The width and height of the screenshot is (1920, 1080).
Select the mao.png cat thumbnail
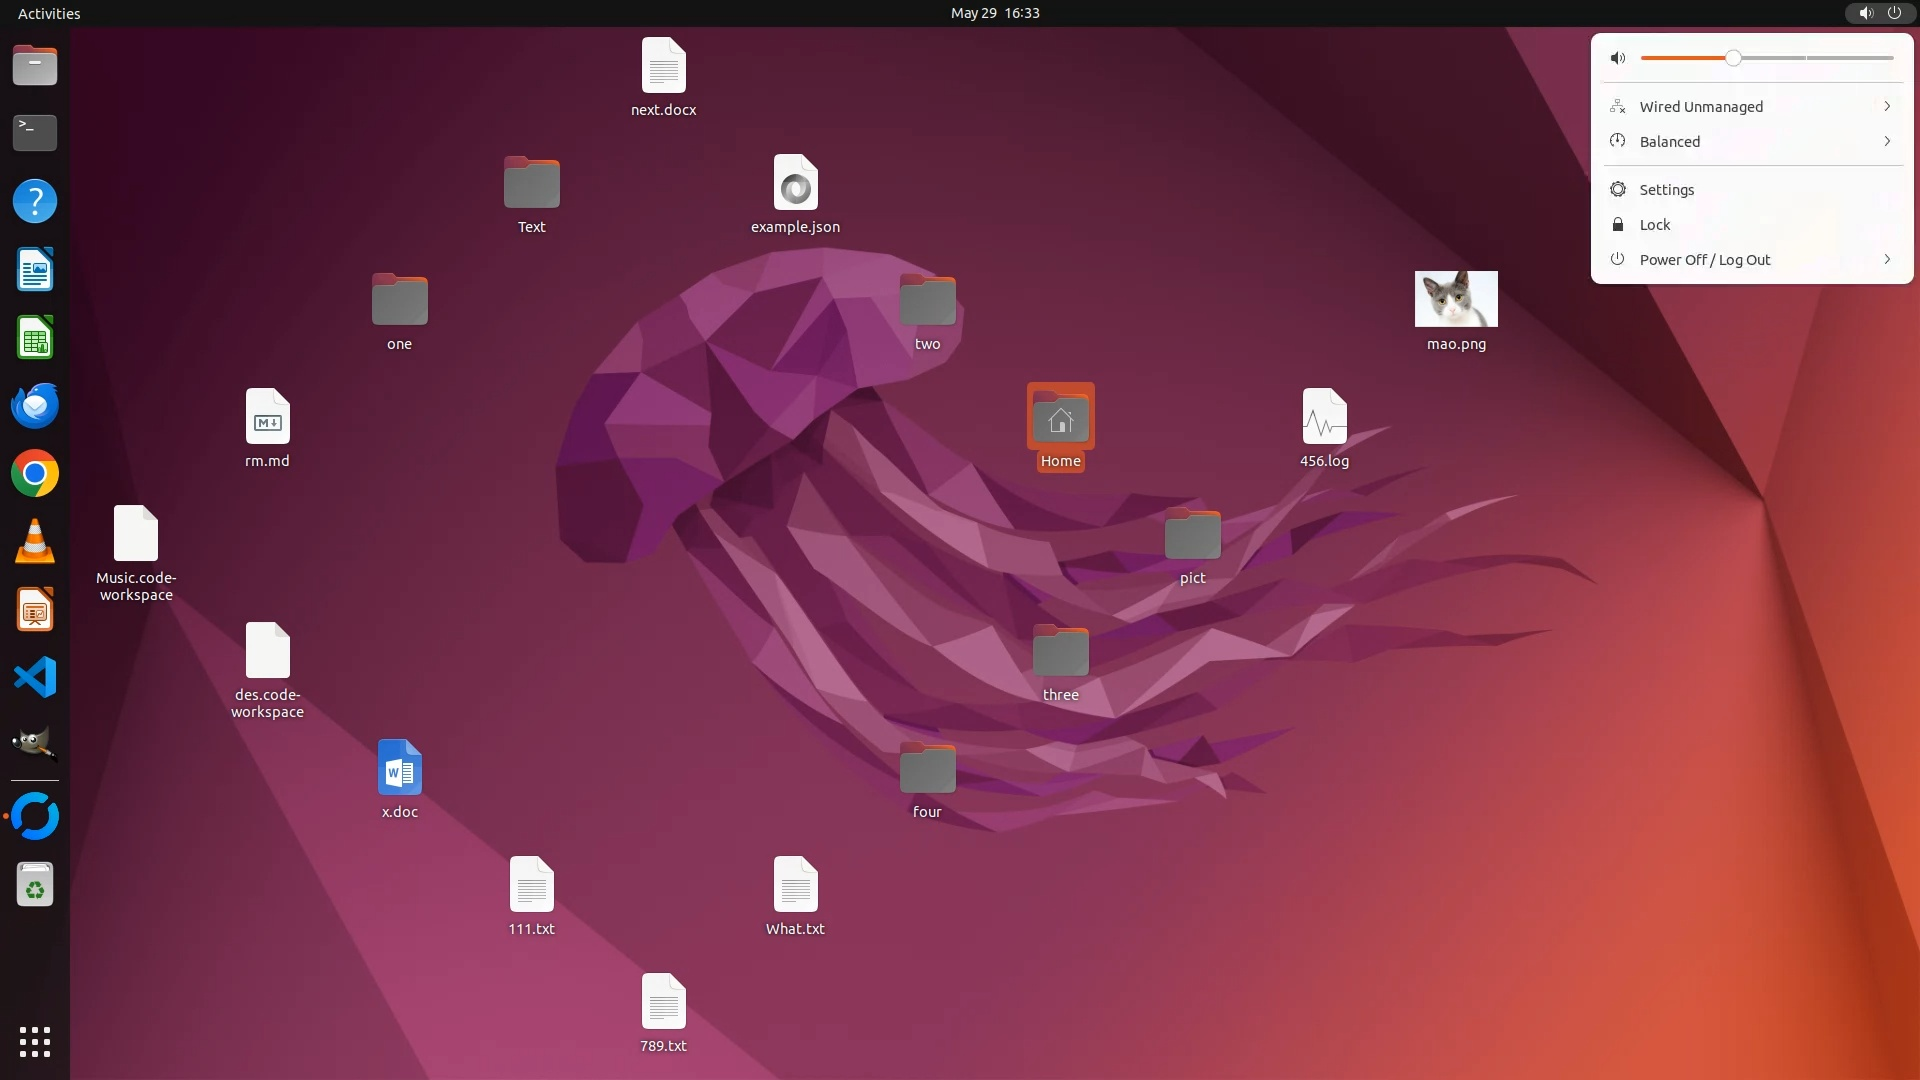coord(1456,299)
